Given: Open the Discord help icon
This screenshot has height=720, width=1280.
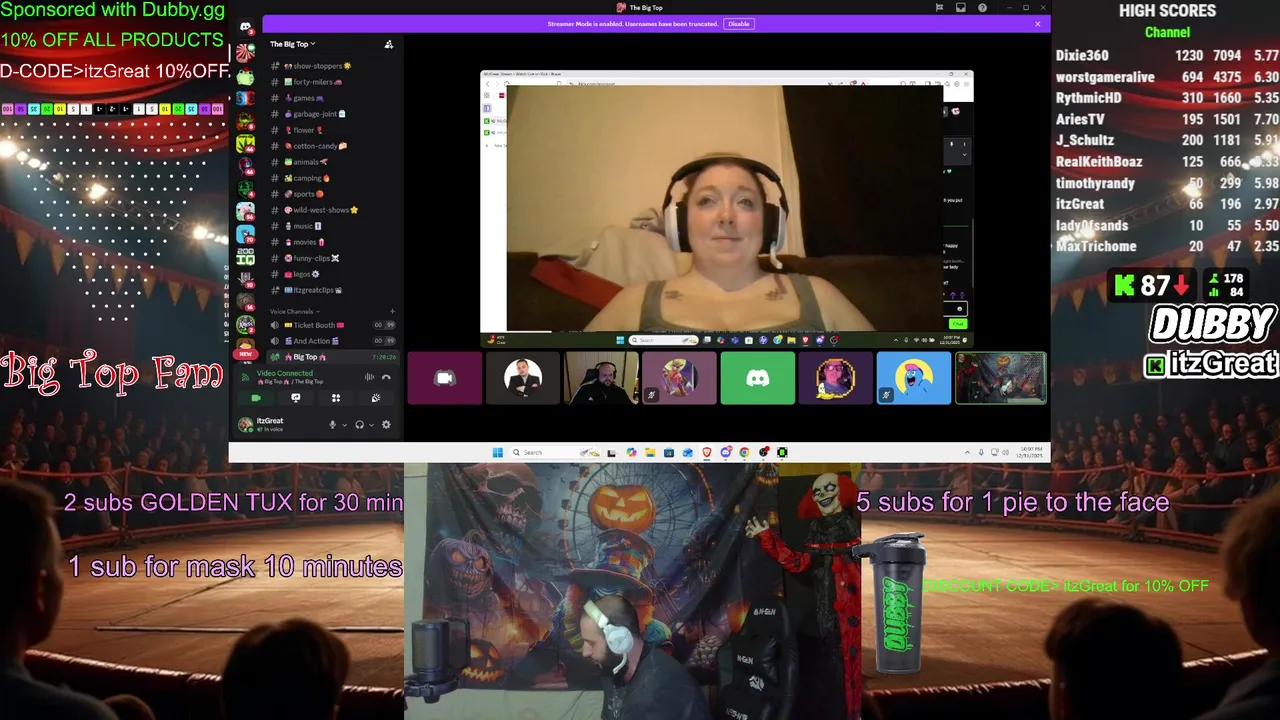Looking at the screenshot, I should click(x=983, y=8).
